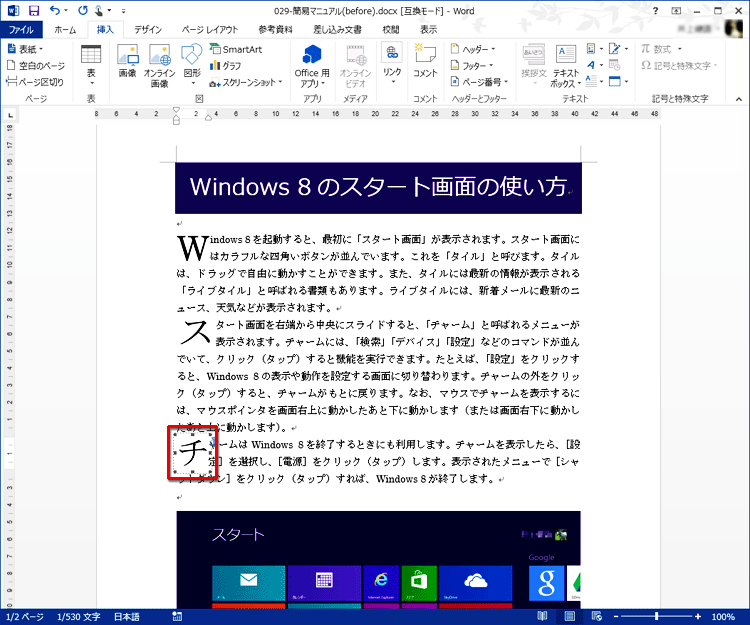Insert a 空白のページ blank page
This screenshot has width=750, height=625.
pos(36,66)
